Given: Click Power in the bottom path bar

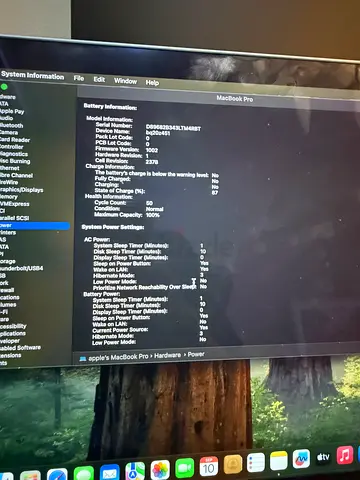Looking at the screenshot, I should coord(196,354).
